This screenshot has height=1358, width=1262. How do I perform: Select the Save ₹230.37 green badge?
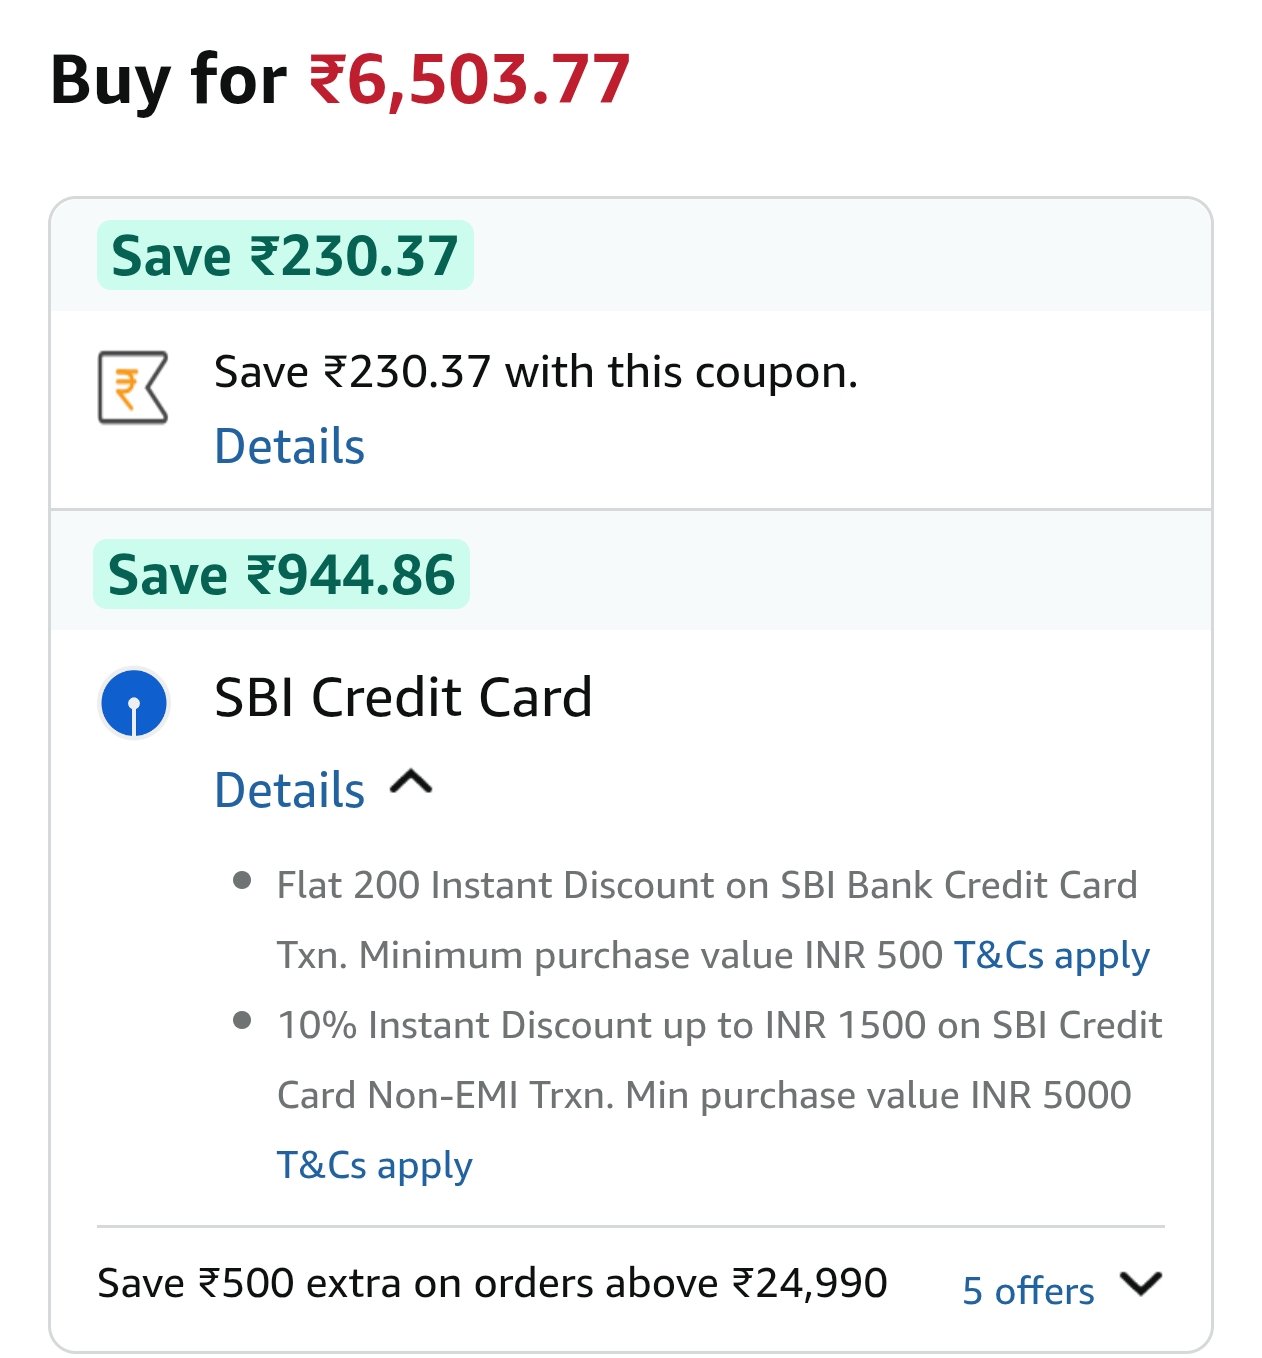(x=285, y=255)
